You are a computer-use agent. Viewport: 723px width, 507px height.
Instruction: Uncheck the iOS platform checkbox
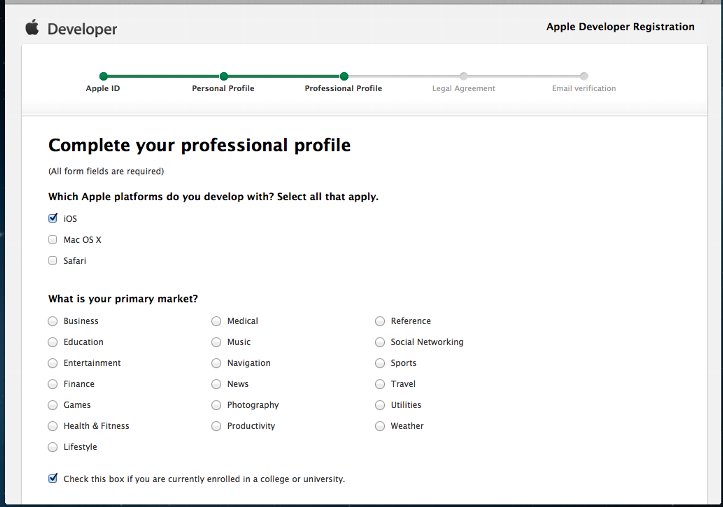(x=53, y=219)
